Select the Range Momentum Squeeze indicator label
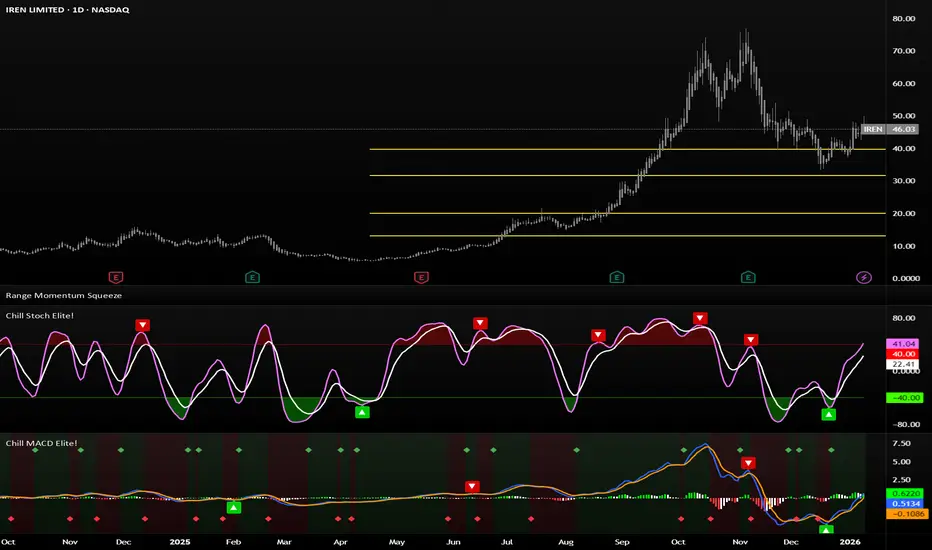 click(64, 296)
